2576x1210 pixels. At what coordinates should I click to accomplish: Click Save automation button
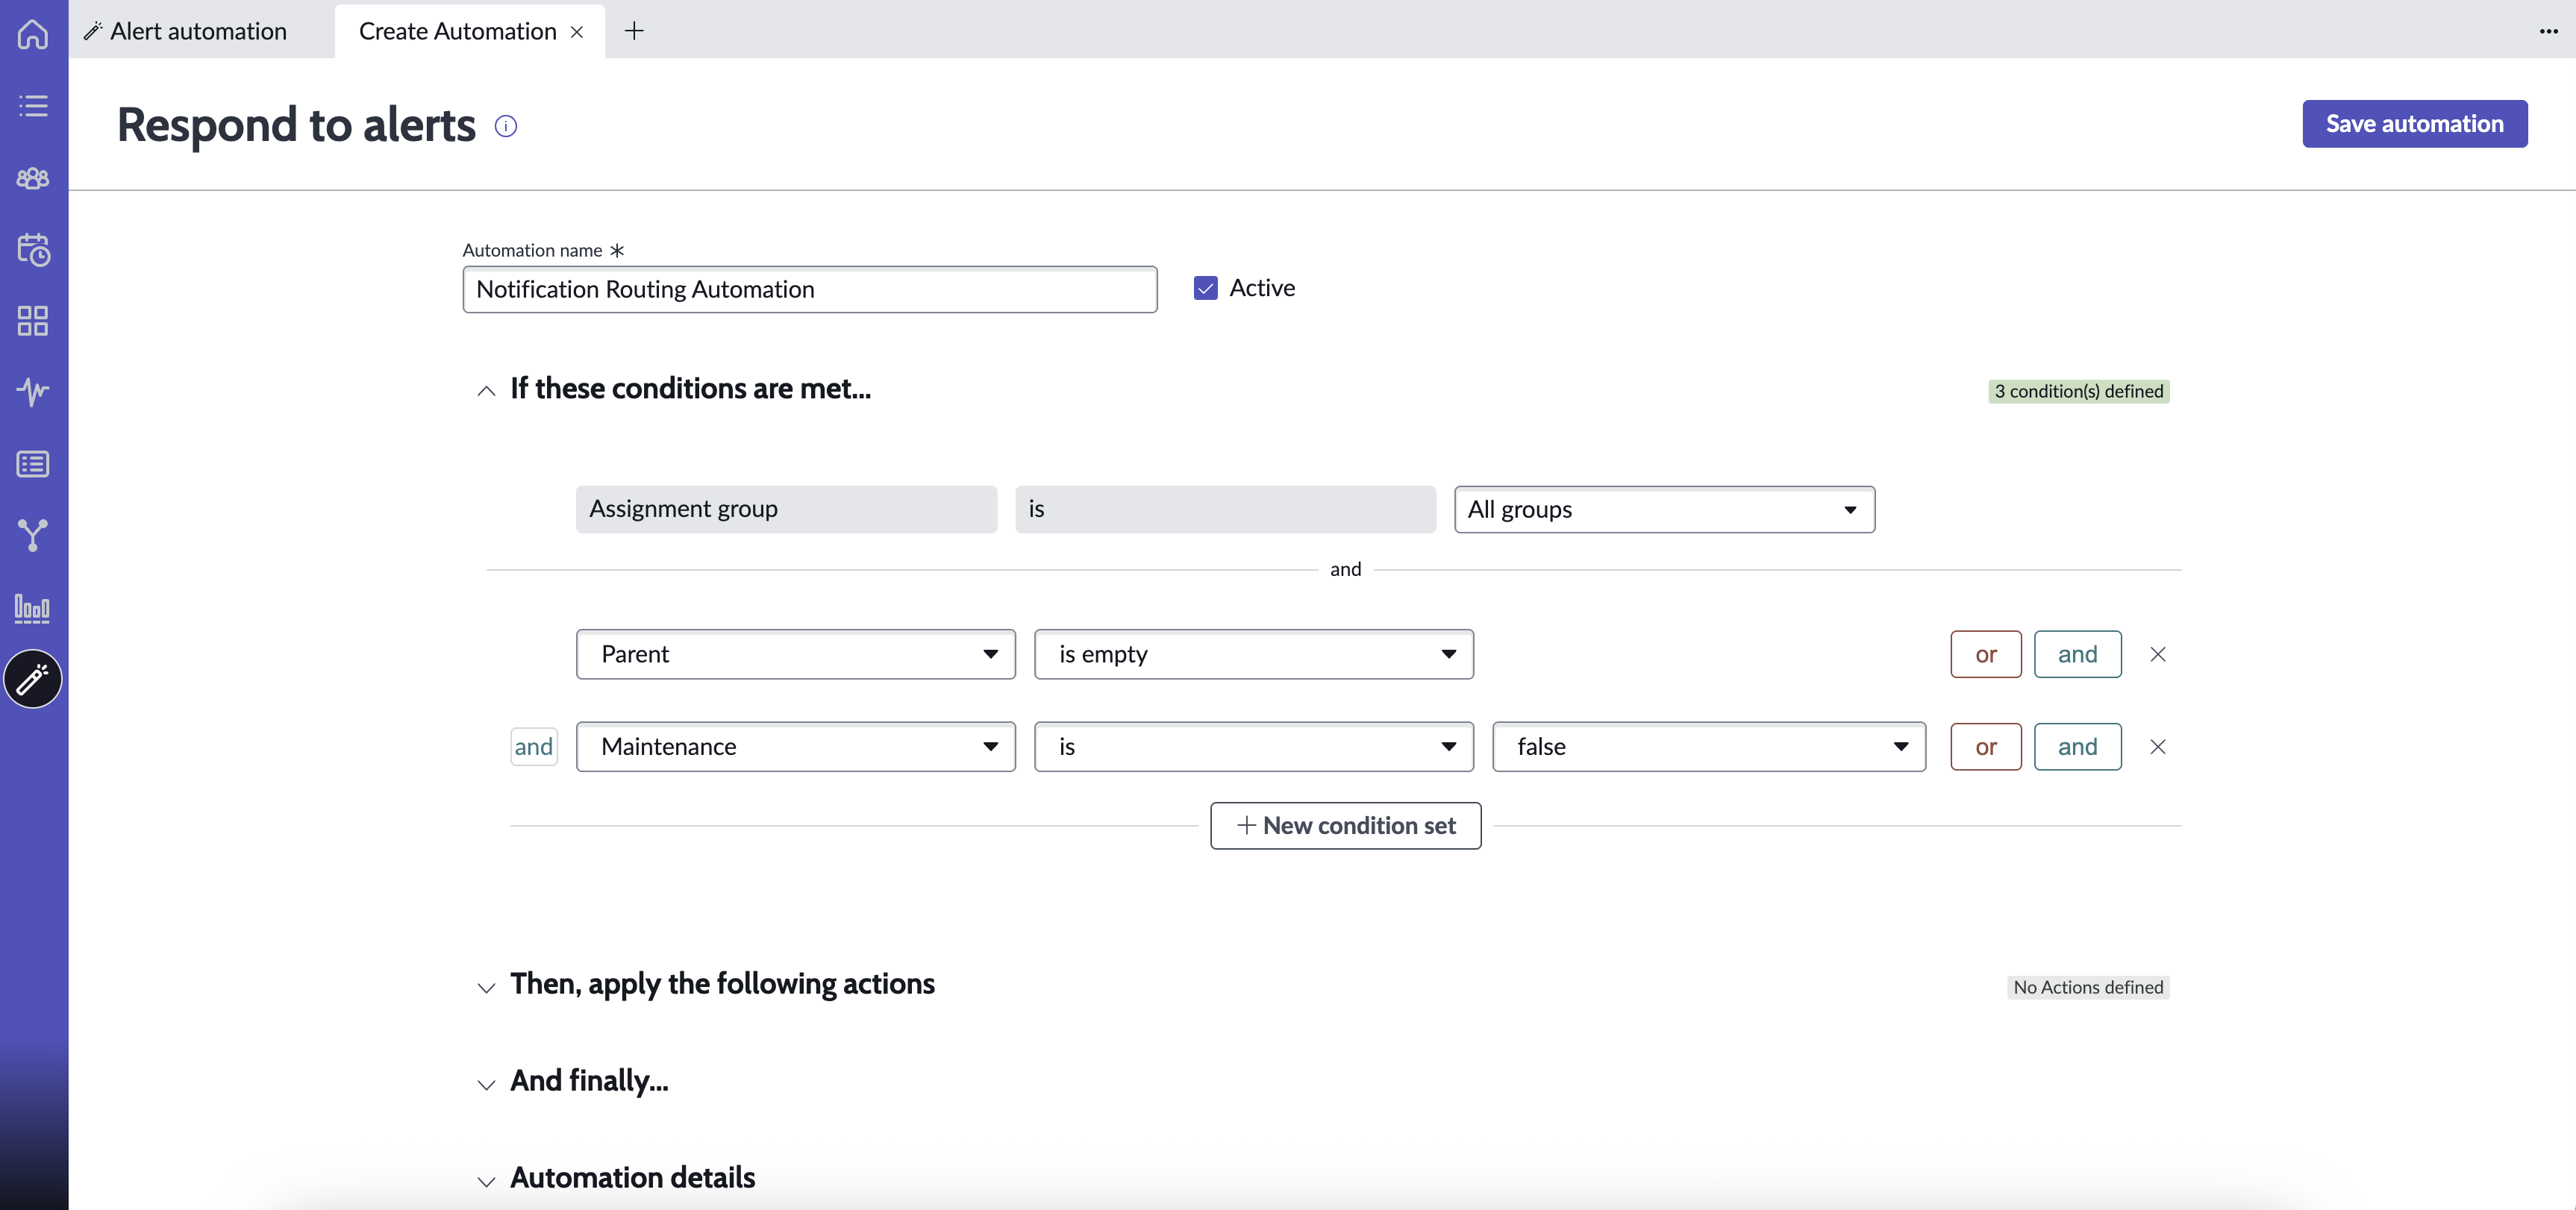click(2415, 124)
